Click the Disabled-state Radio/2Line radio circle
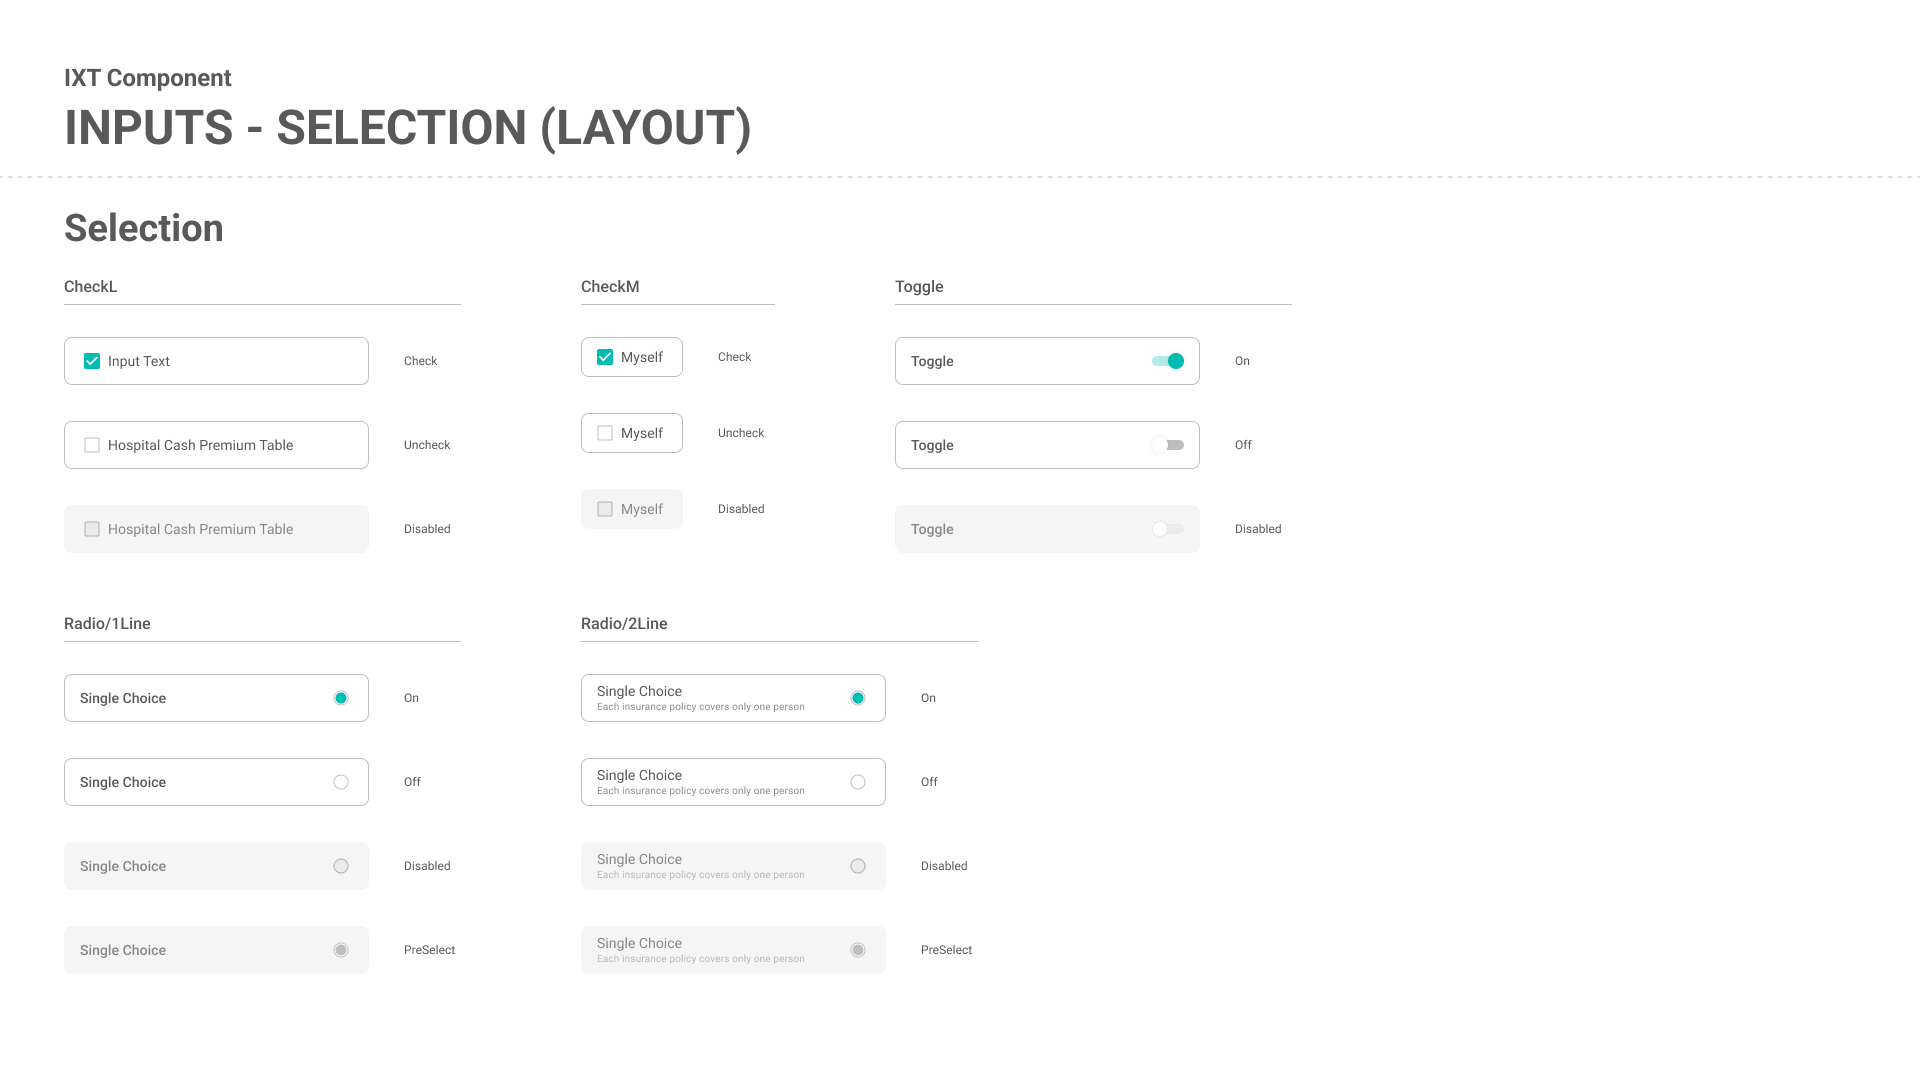The height and width of the screenshot is (1080, 1920). [858, 866]
